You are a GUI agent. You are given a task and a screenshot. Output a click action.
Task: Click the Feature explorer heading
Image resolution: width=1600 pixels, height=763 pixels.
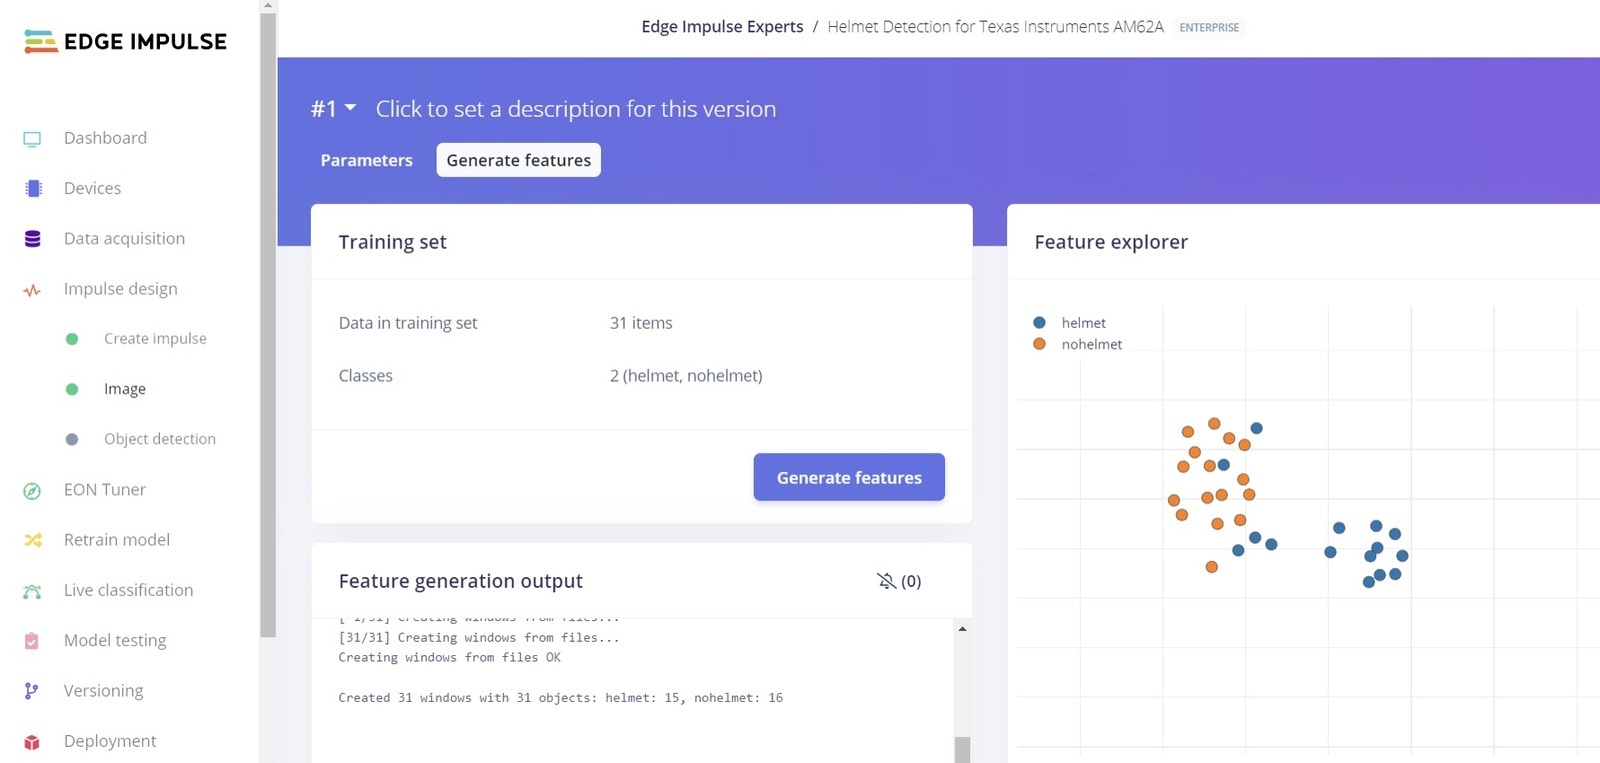[x=1111, y=242]
